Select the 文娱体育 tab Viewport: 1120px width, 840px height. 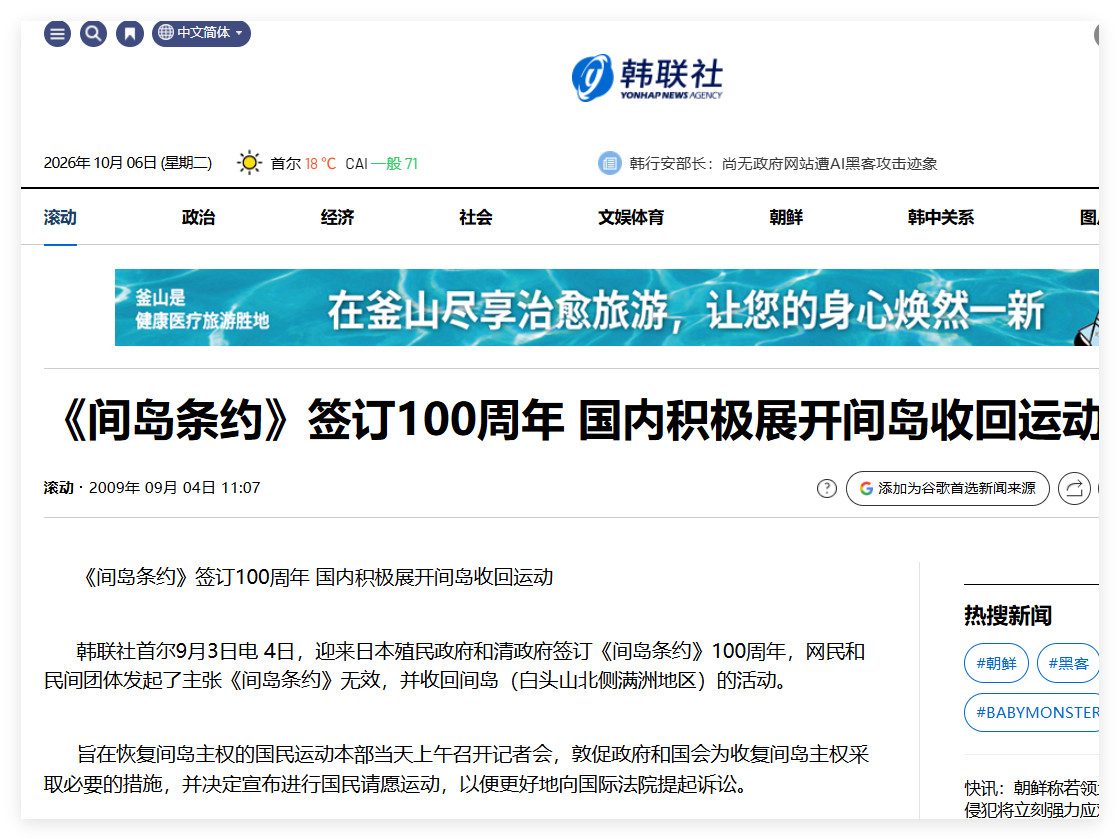coord(631,217)
